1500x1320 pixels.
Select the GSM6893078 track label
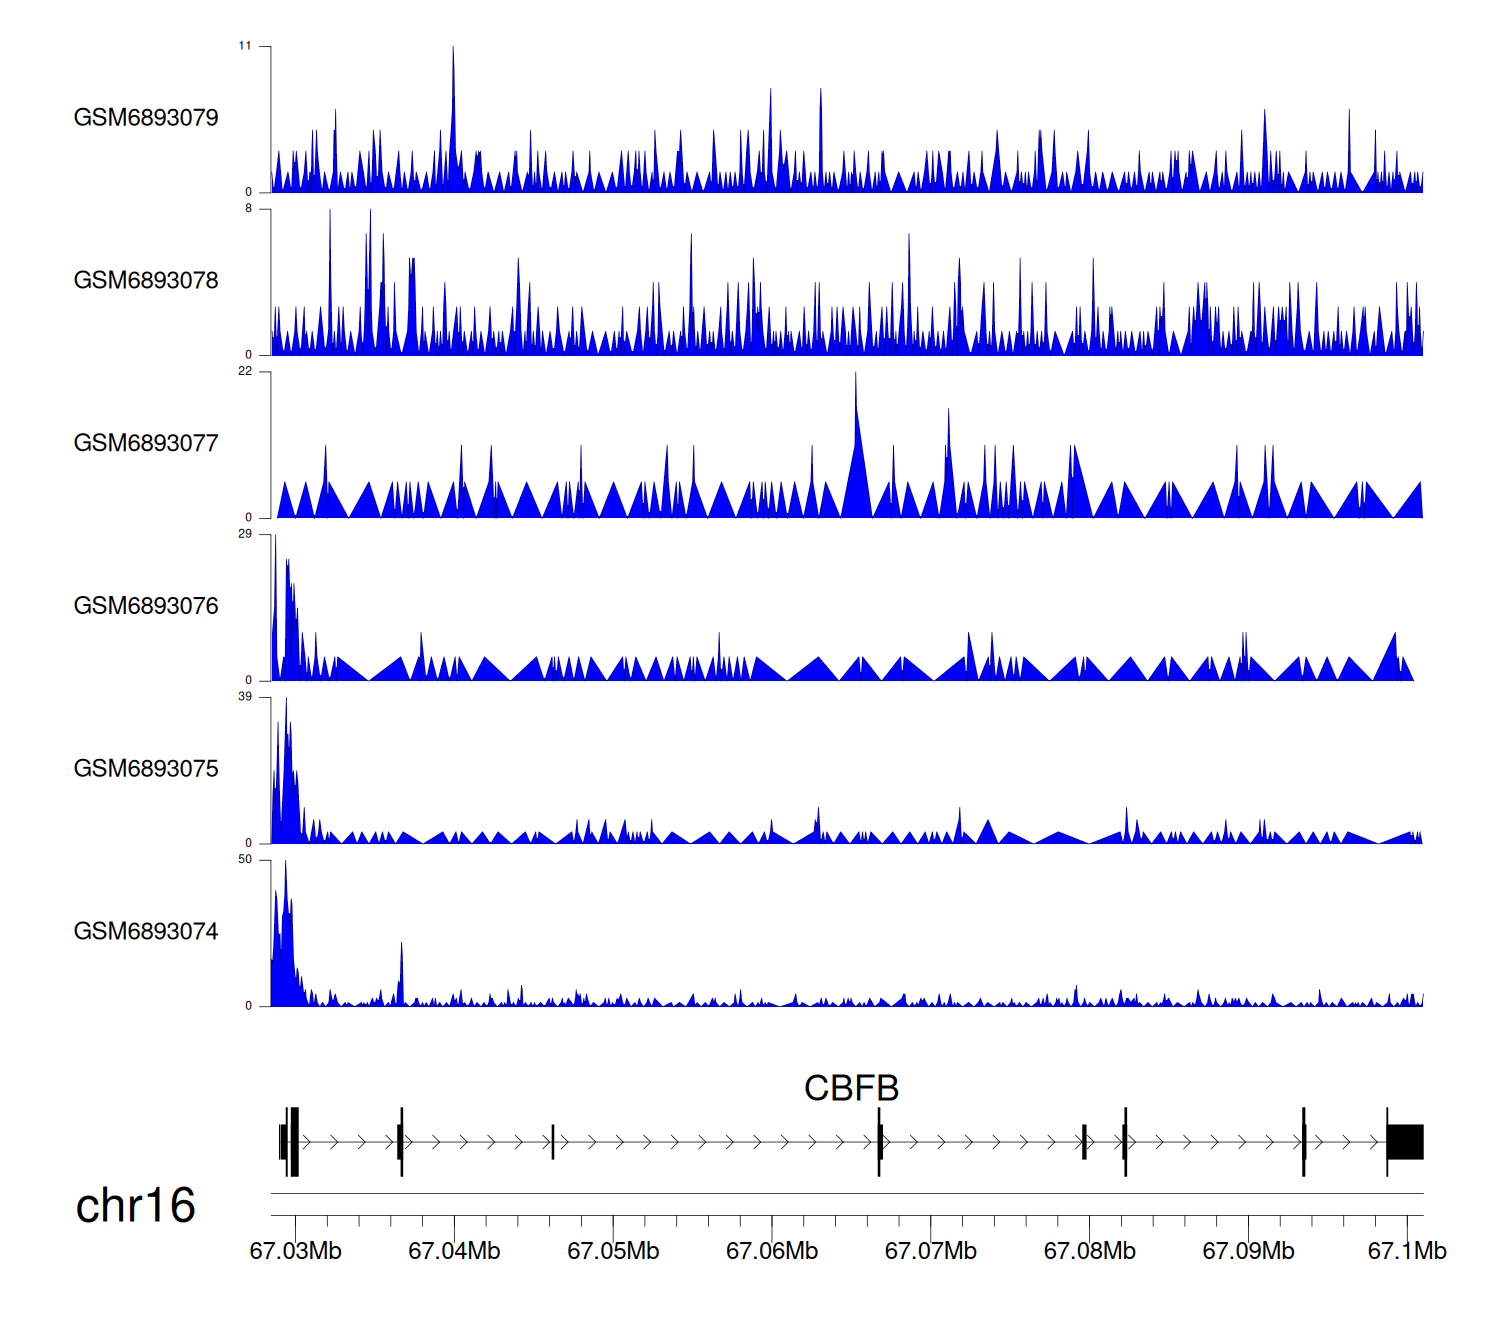point(146,281)
